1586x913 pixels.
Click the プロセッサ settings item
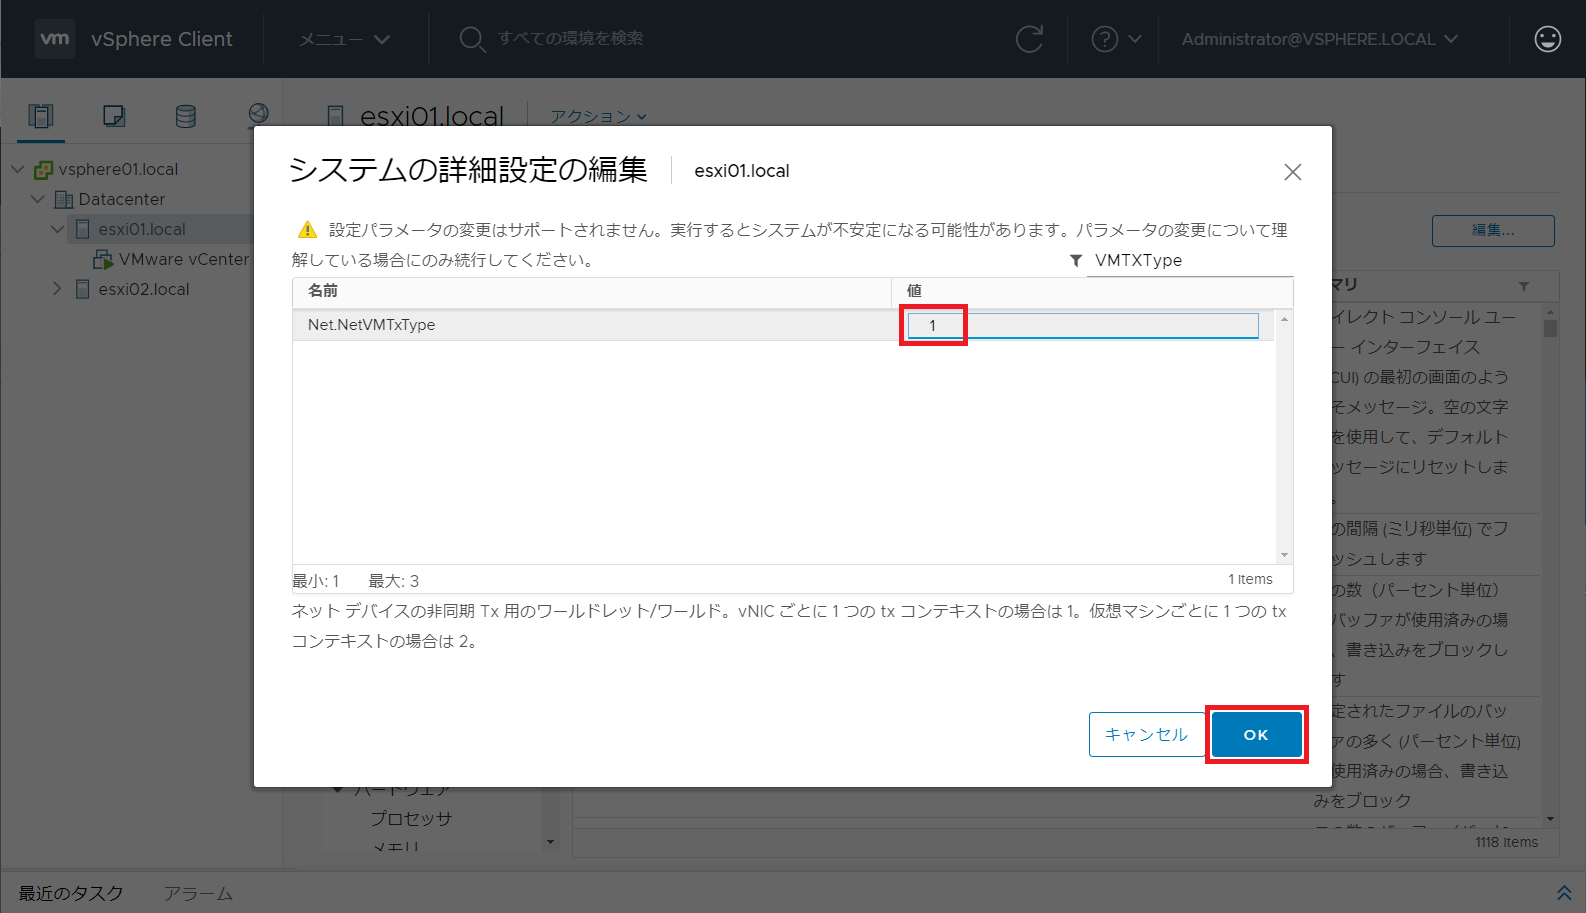411,818
